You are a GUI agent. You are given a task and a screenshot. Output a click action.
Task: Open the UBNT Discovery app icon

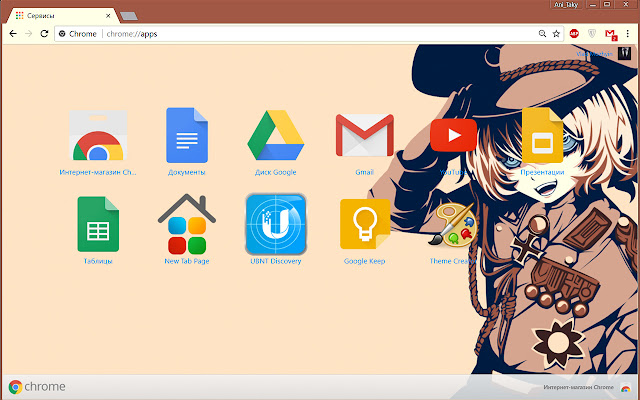click(x=276, y=224)
